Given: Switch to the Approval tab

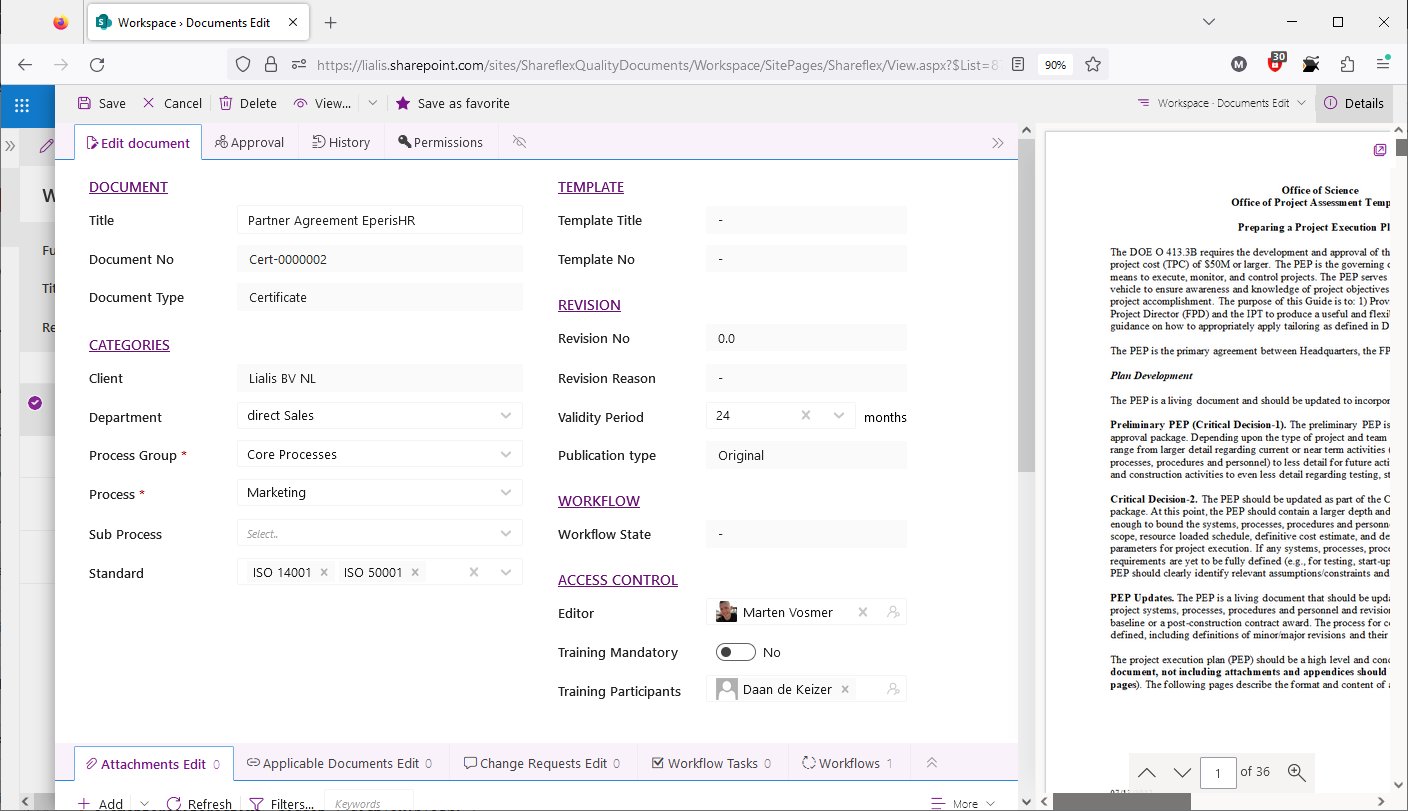Looking at the screenshot, I should pyautogui.click(x=250, y=142).
